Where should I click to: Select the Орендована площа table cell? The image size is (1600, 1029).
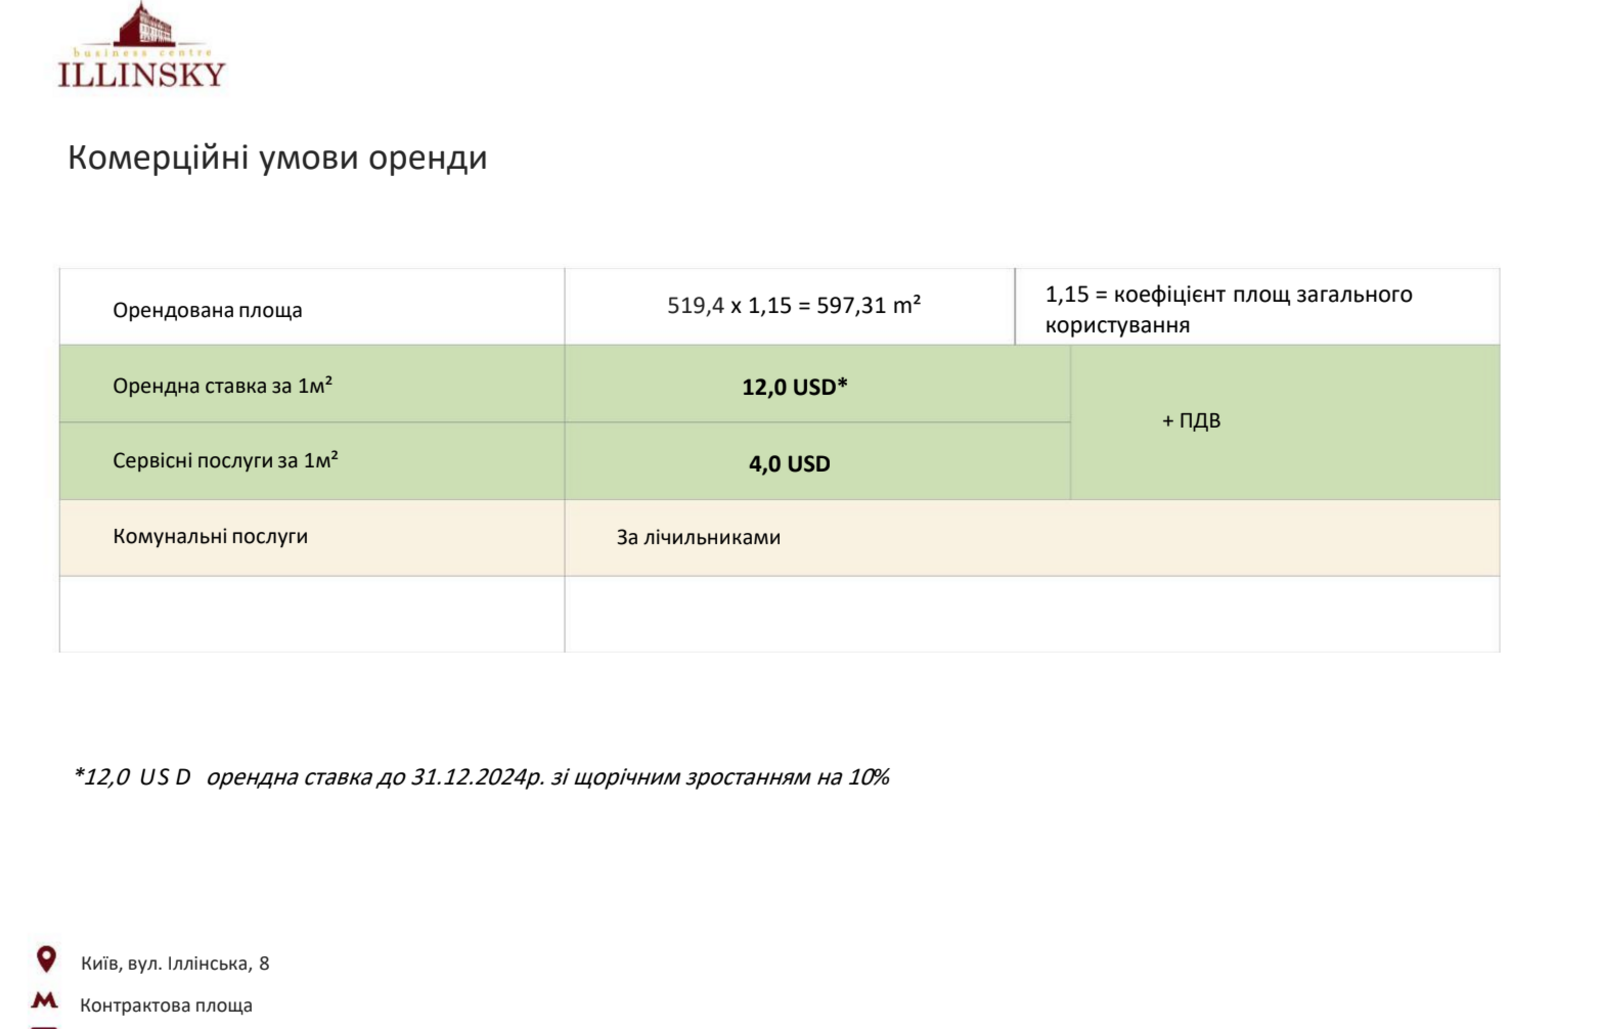207,310
